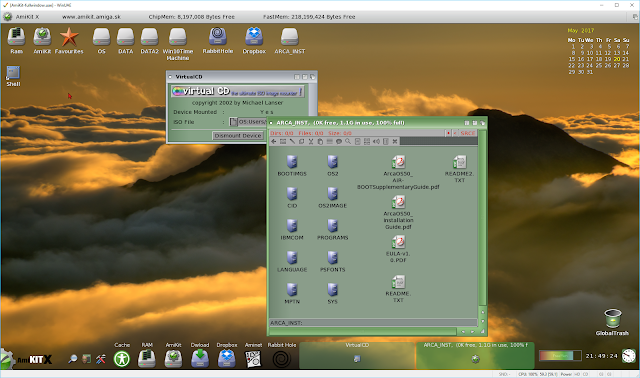Open the GlobalTrash bin
The image size is (640, 378).
(612, 322)
